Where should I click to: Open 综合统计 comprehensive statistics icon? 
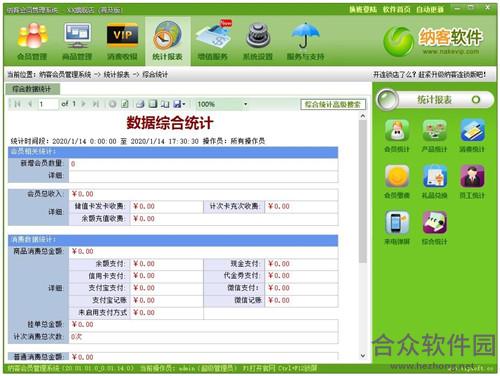[x=434, y=228]
